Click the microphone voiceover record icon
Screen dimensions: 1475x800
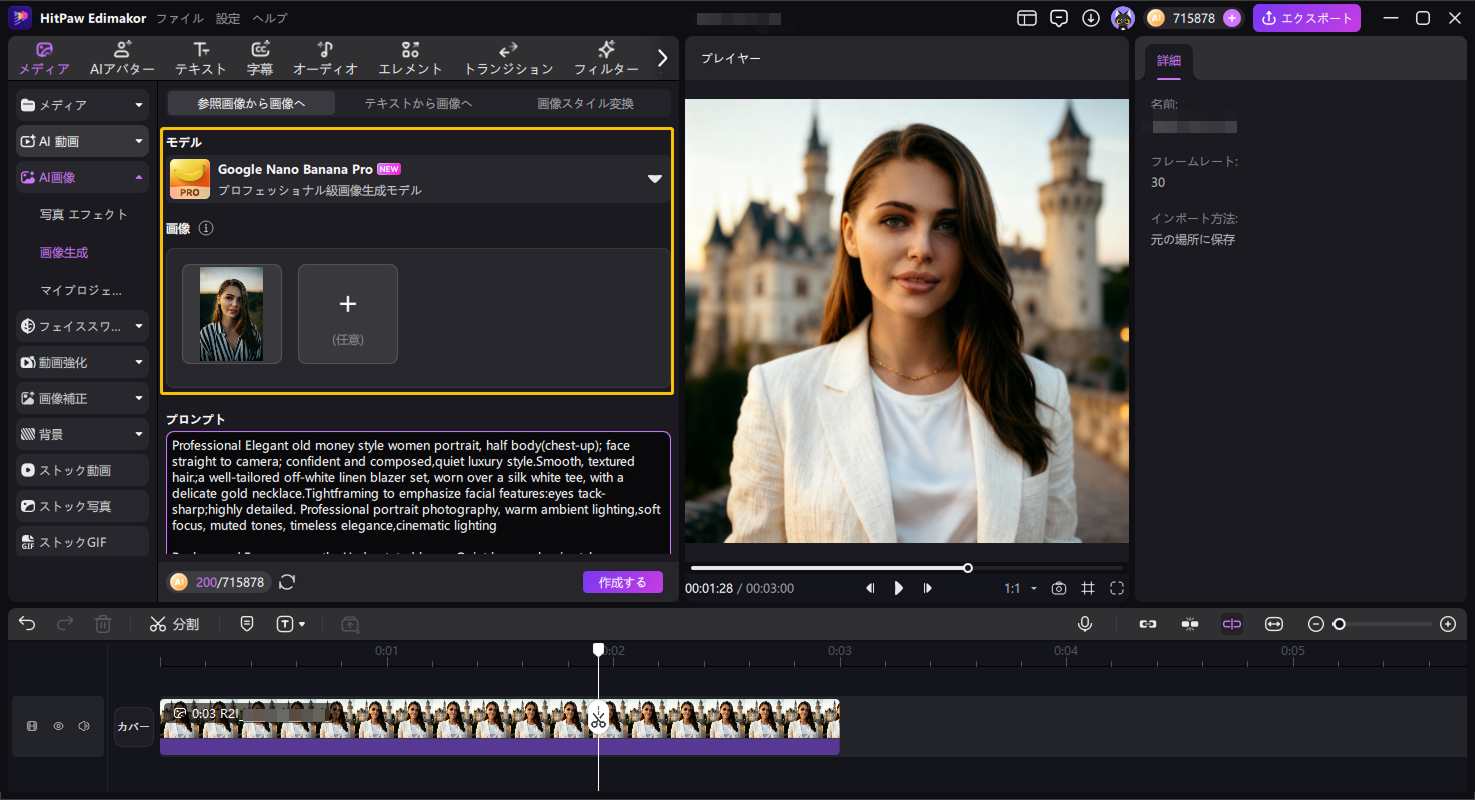tap(1085, 624)
